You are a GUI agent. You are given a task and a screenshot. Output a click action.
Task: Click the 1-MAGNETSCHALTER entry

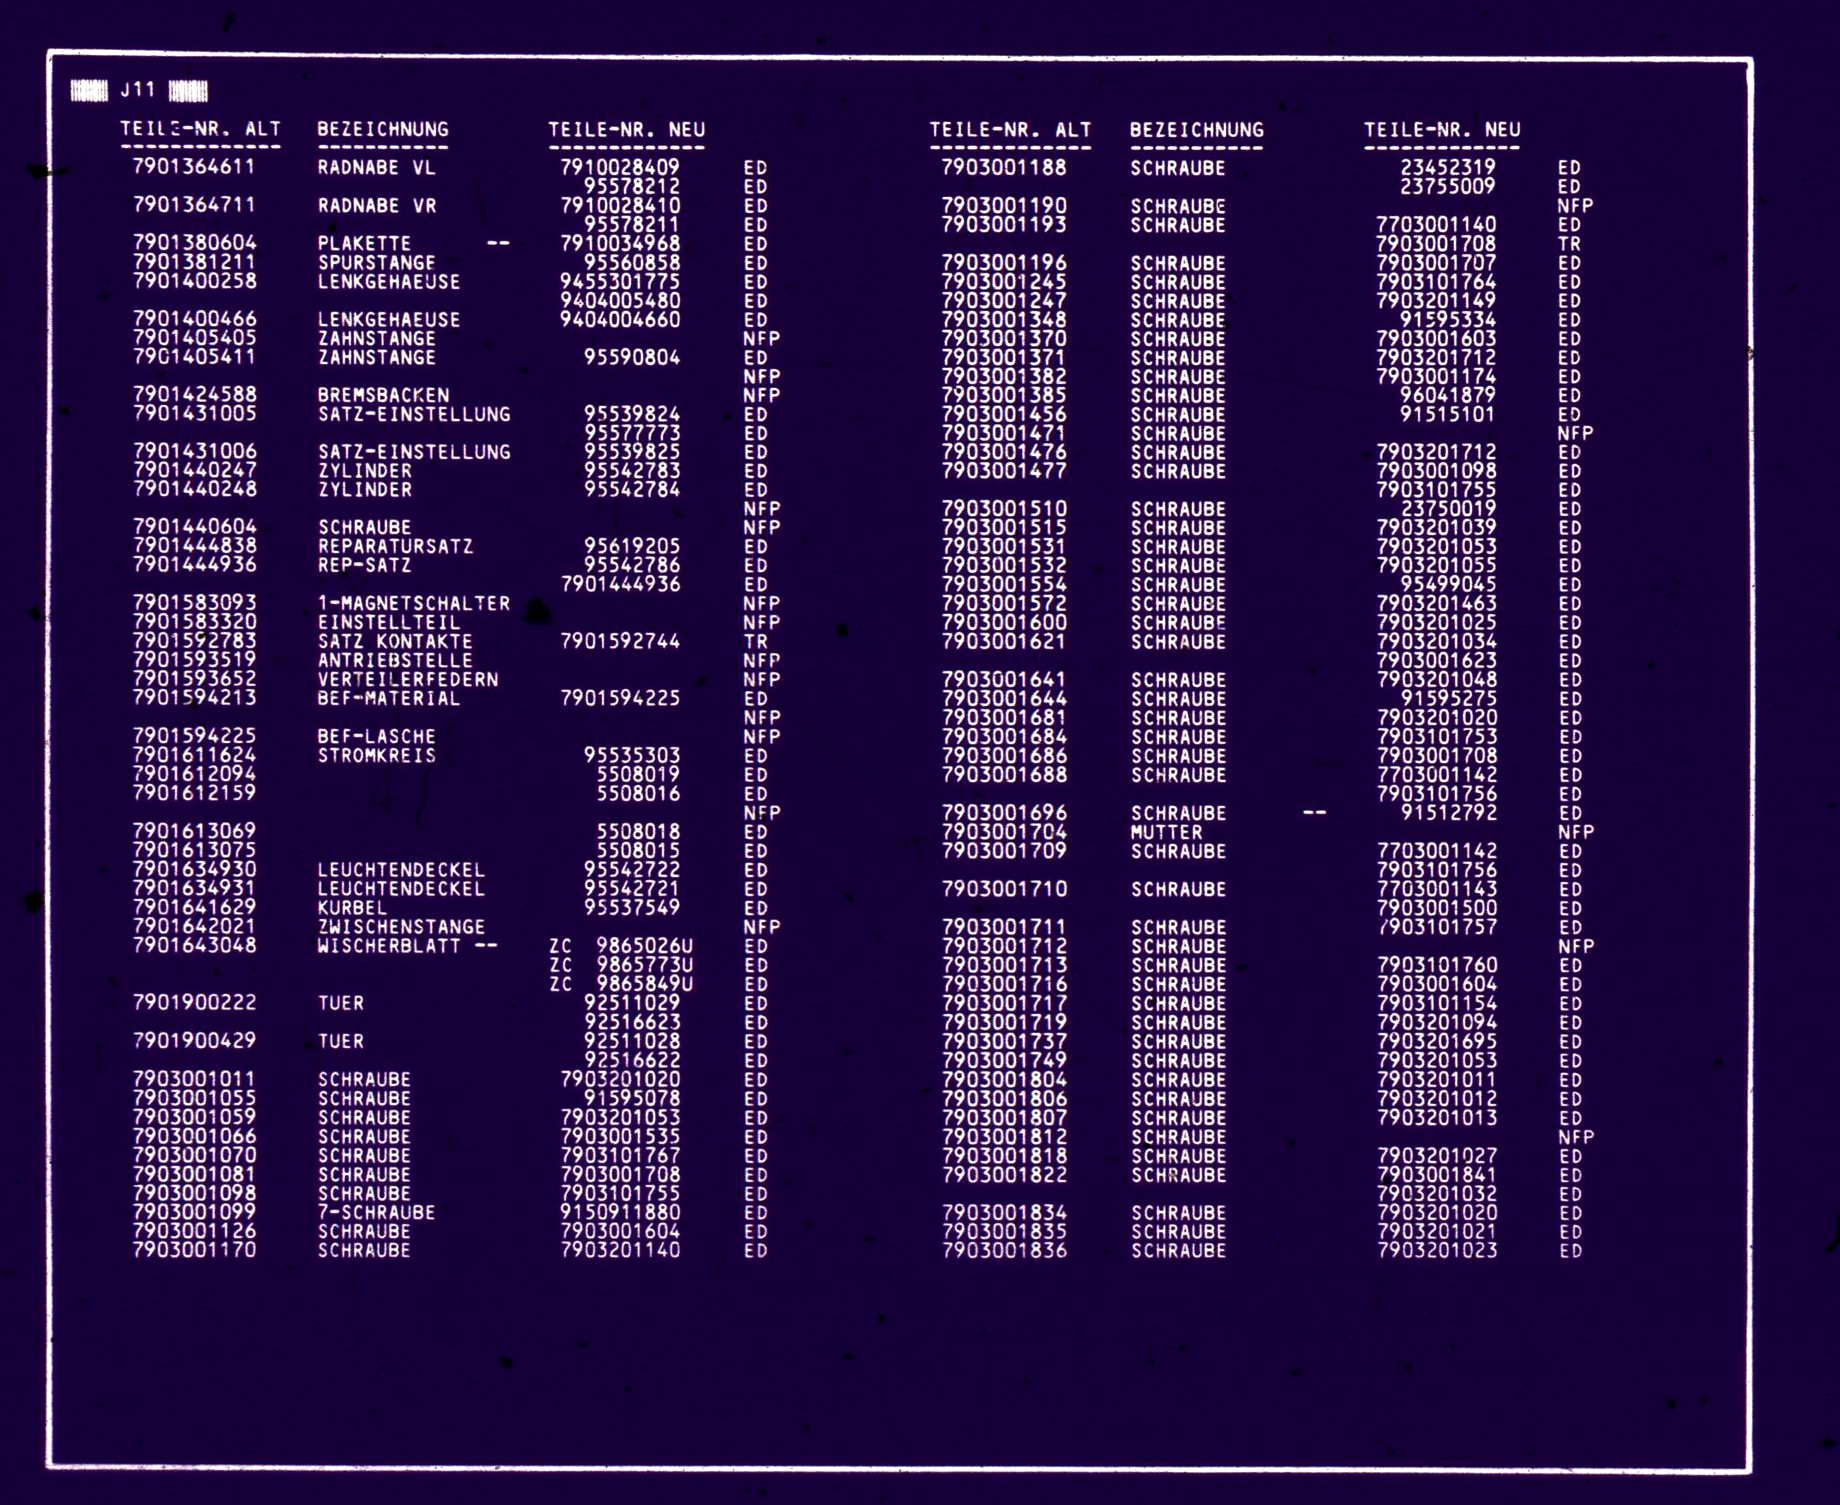[414, 603]
